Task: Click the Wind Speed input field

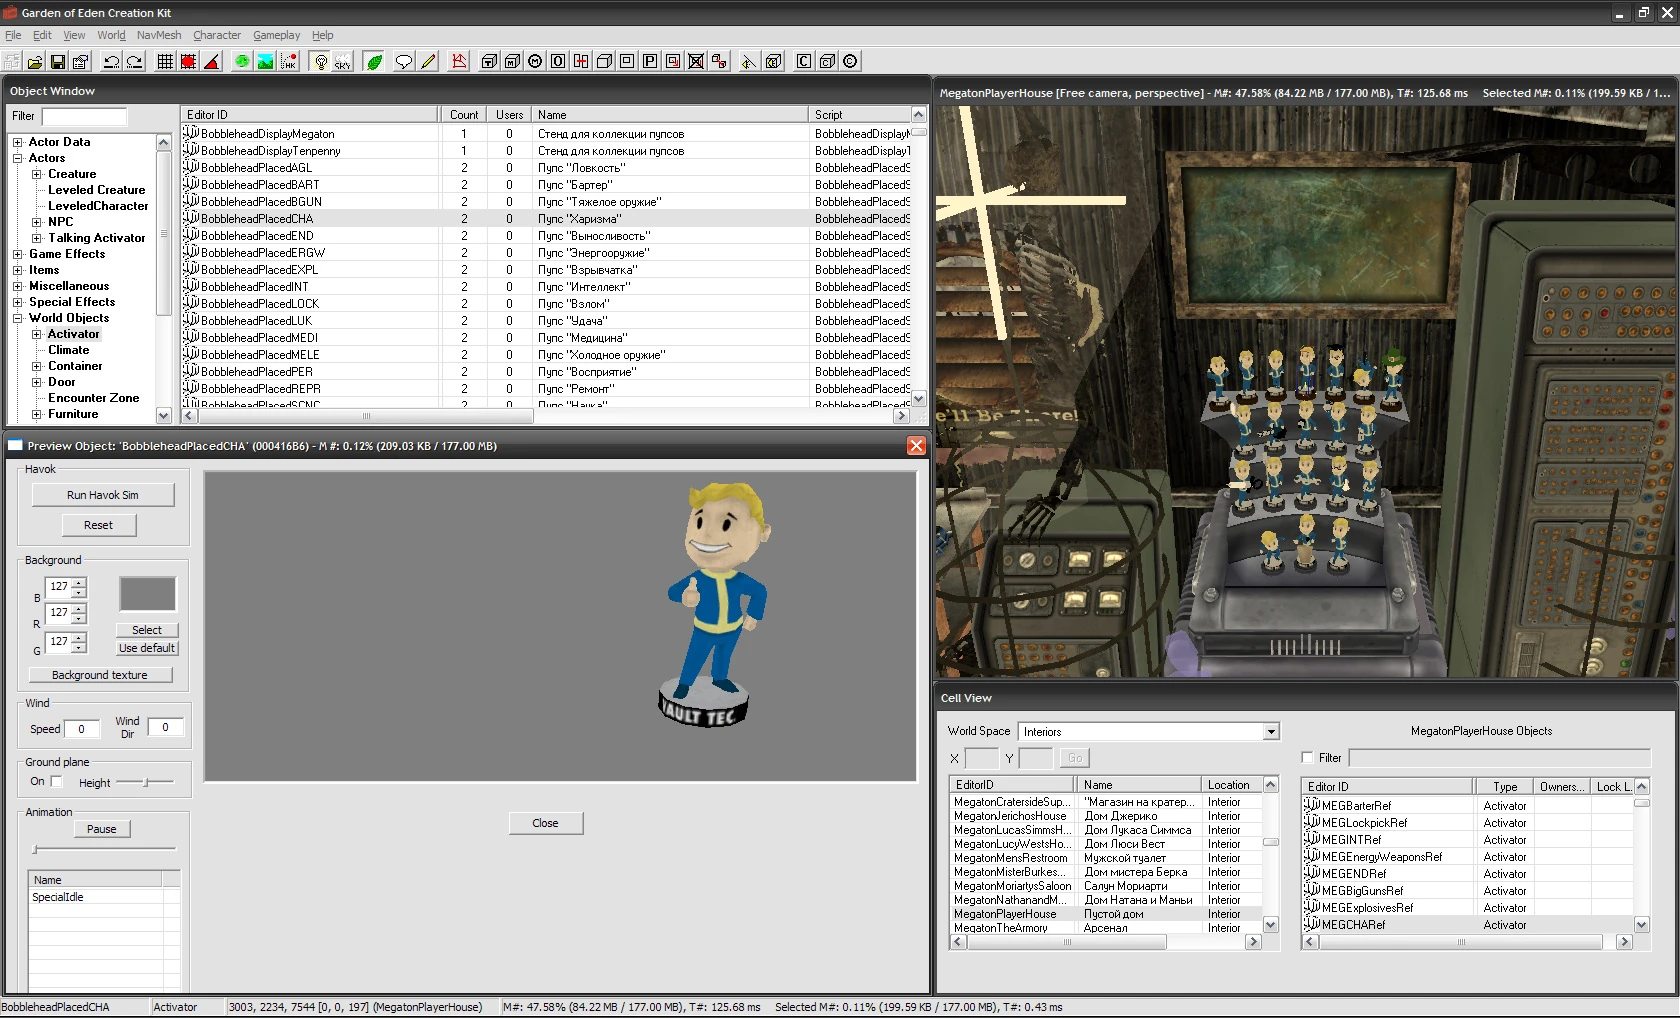Action: coord(82,729)
